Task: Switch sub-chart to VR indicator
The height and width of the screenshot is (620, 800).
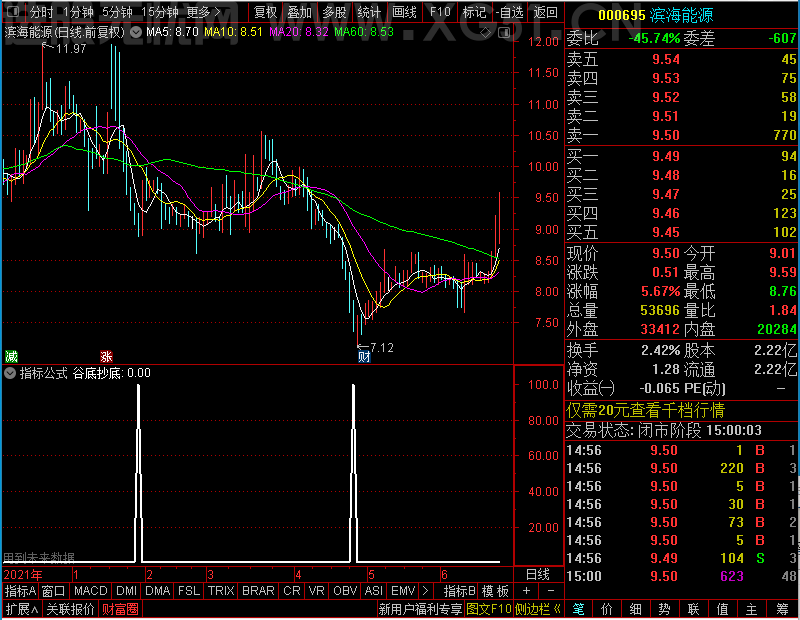Action: pos(316,591)
